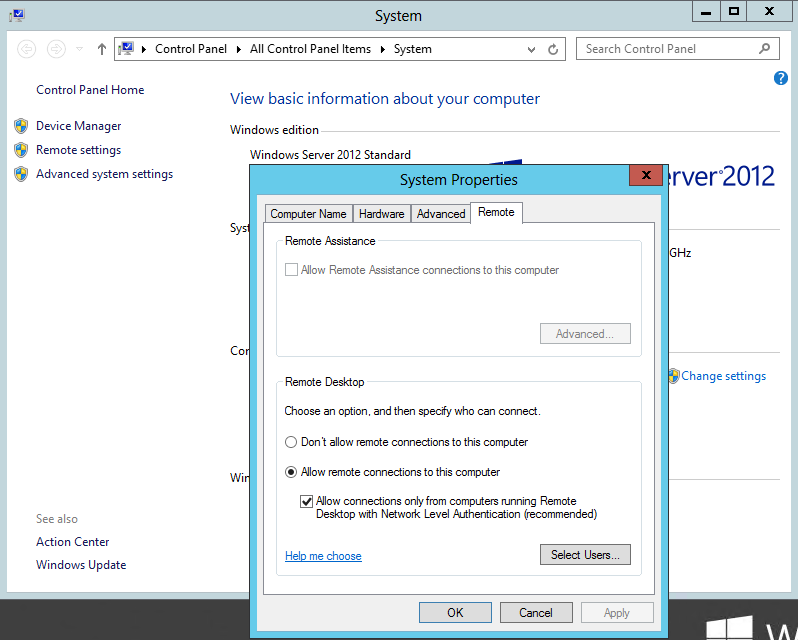
Task: Close the System Properties dialog
Action: point(646,175)
